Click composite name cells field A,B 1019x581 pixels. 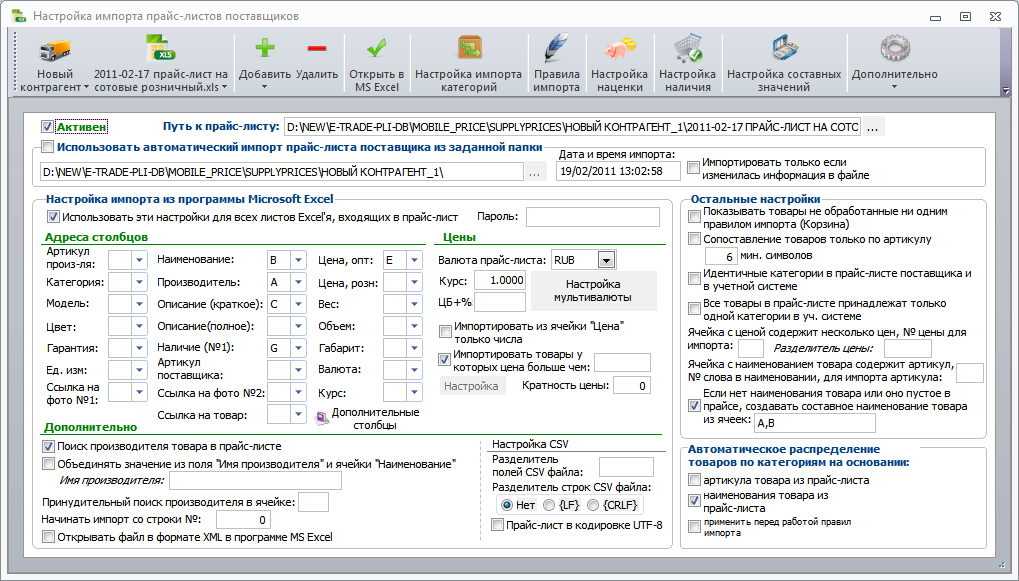(815, 423)
